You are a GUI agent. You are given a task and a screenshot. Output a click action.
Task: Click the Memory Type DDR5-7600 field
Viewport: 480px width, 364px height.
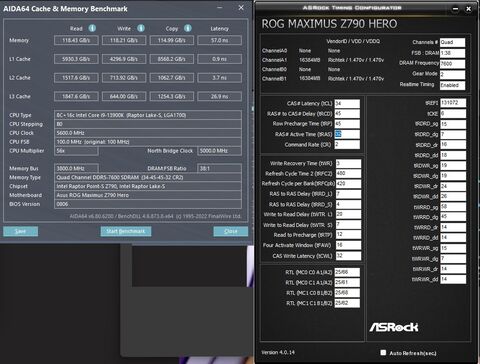pos(148,177)
